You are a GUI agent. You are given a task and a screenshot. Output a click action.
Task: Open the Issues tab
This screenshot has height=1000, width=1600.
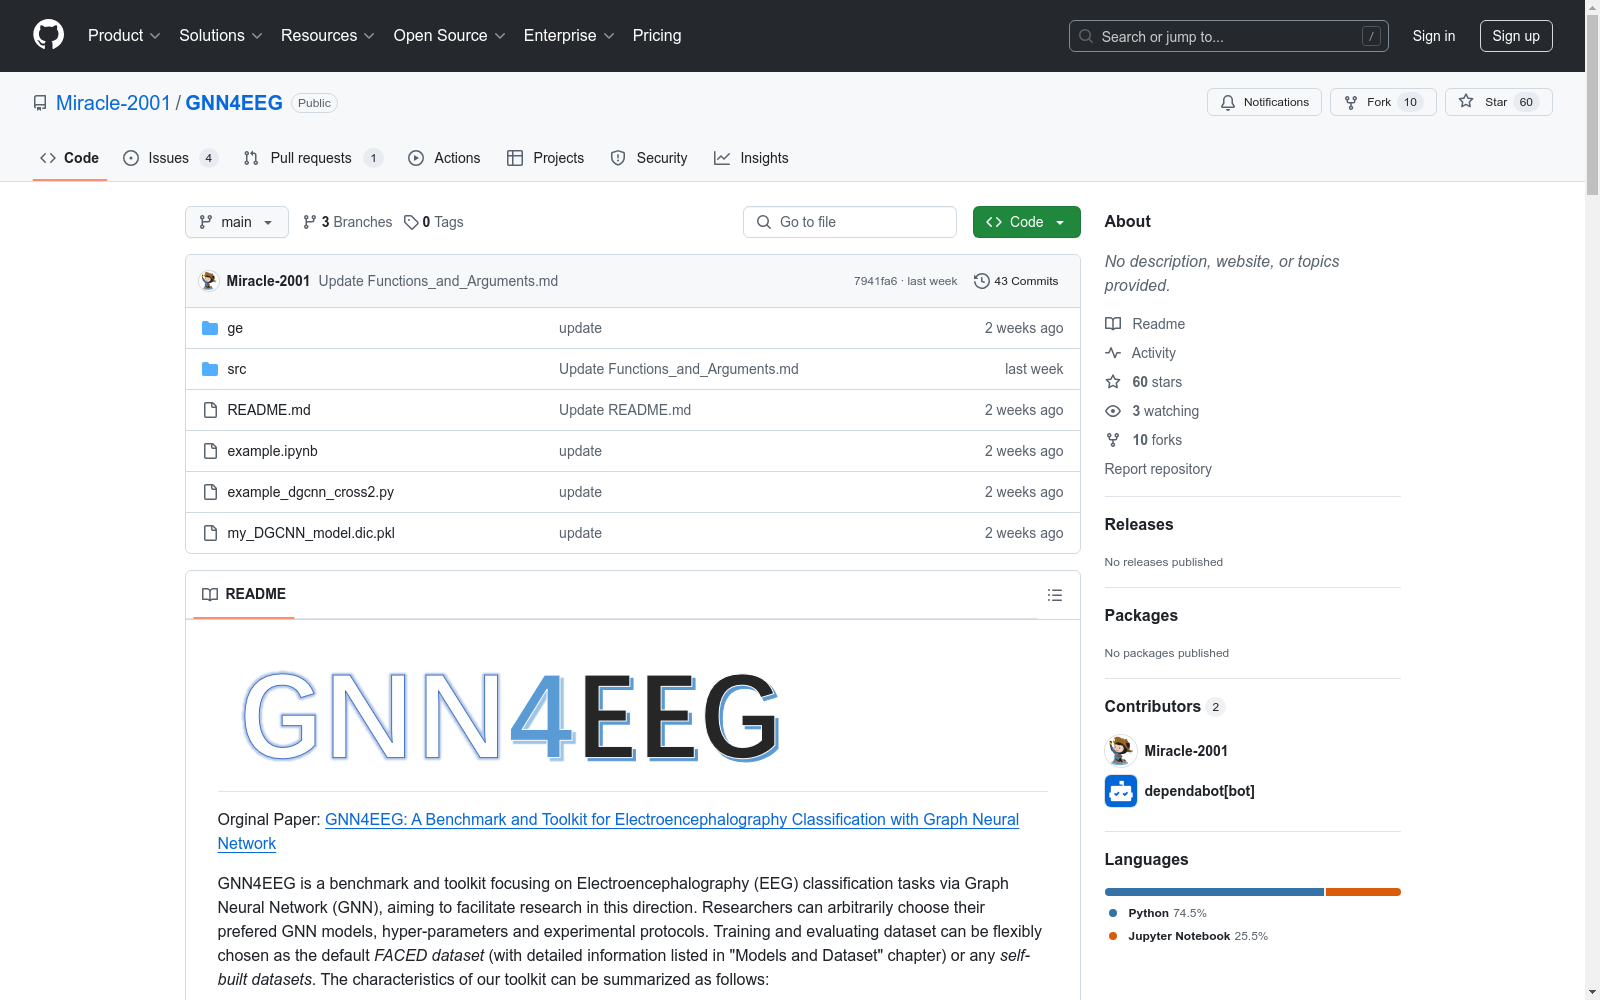click(x=170, y=158)
